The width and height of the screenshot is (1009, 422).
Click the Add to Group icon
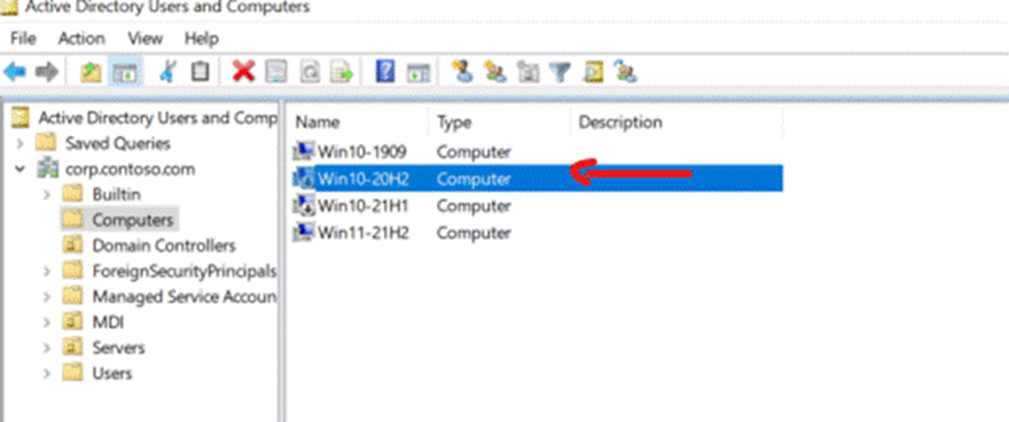tap(625, 71)
